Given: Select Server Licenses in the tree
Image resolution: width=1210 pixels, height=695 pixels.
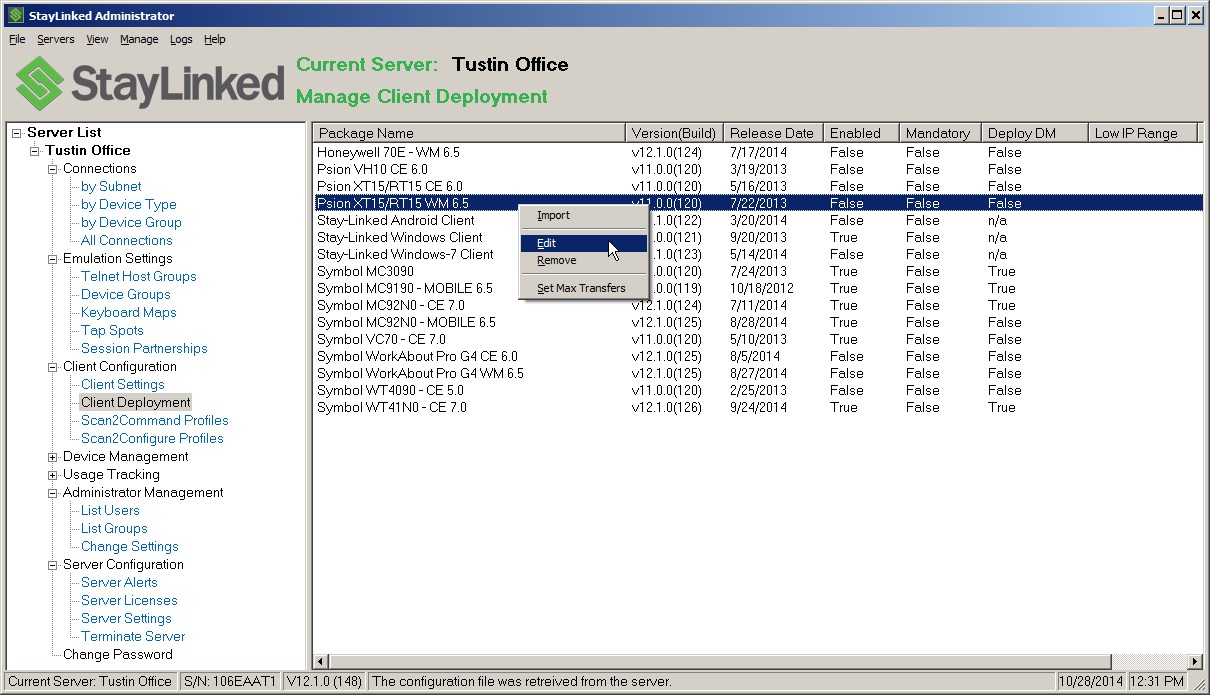Looking at the screenshot, I should [x=128, y=600].
